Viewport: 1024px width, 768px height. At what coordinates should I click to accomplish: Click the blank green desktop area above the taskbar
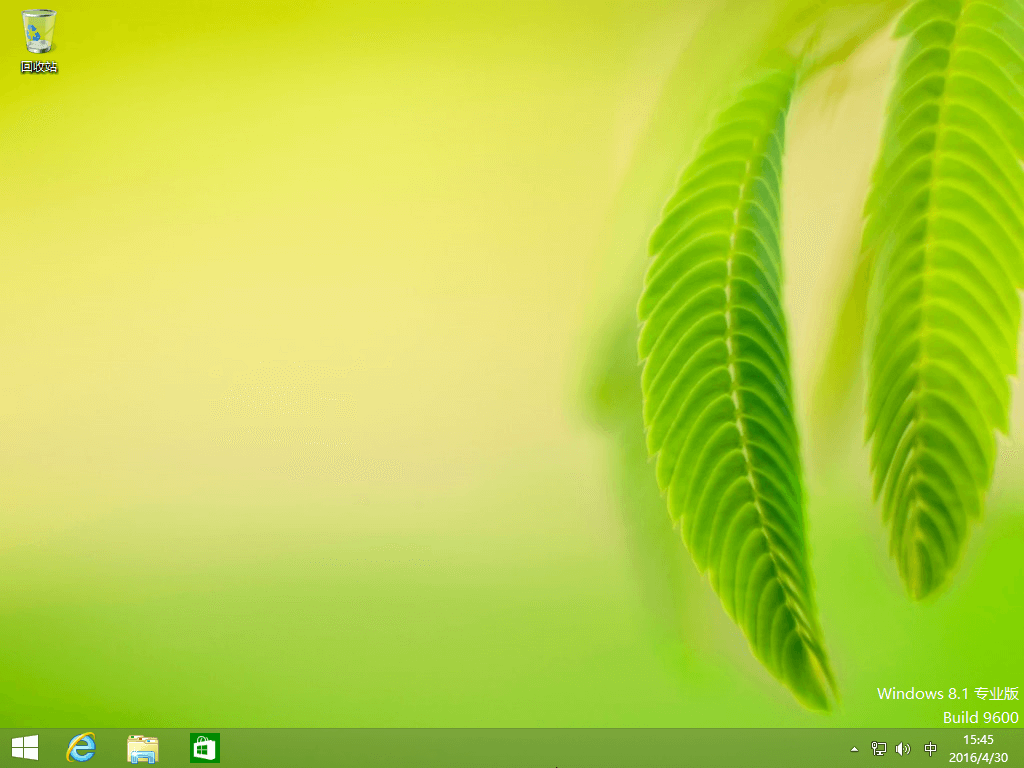tap(327, 653)
